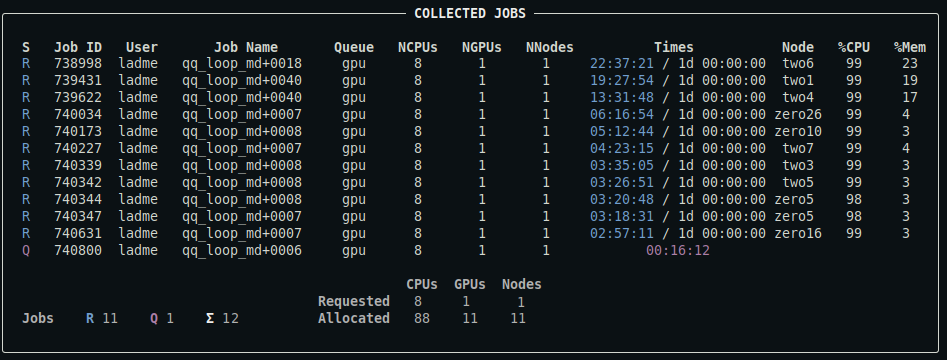Screen dimensions: 947x360
Task: Click node name zero16
Action: [798, 233]
